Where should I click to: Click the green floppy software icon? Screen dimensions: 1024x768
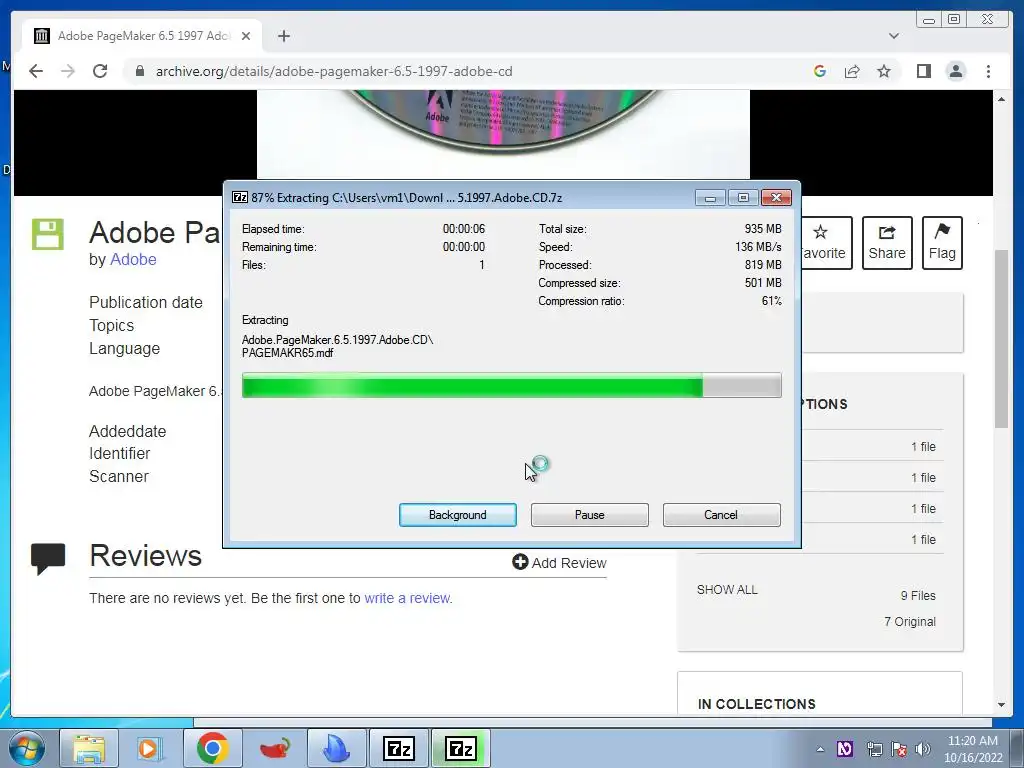[48, 234]
